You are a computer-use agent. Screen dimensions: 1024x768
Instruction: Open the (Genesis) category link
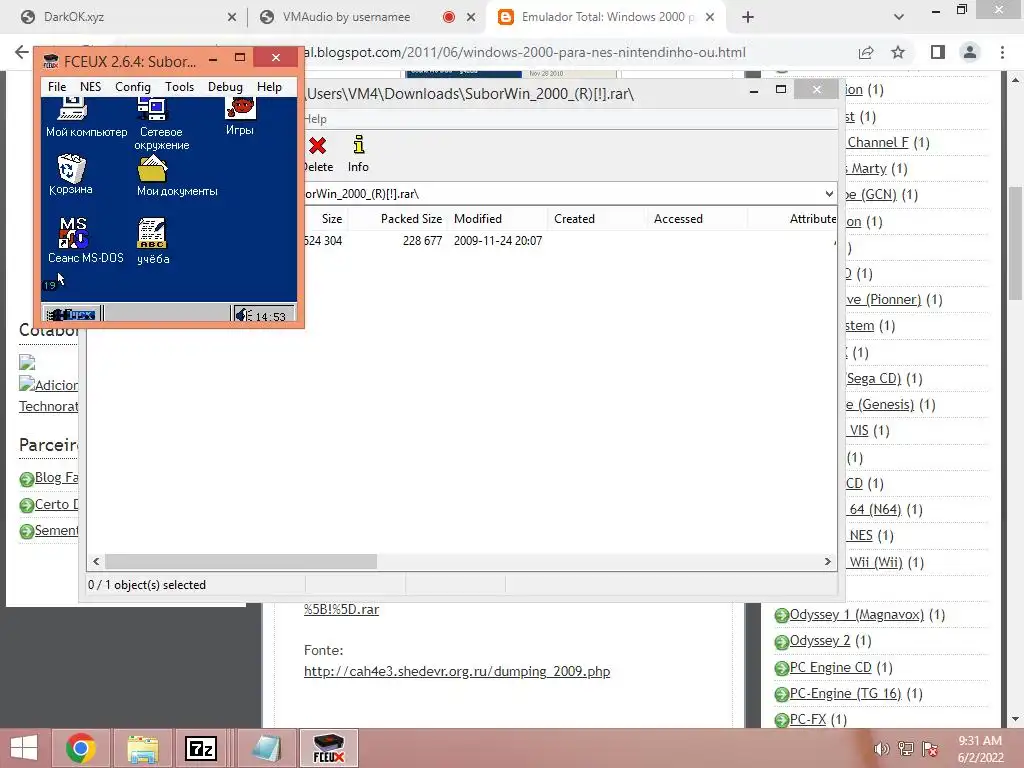[880, 405]
